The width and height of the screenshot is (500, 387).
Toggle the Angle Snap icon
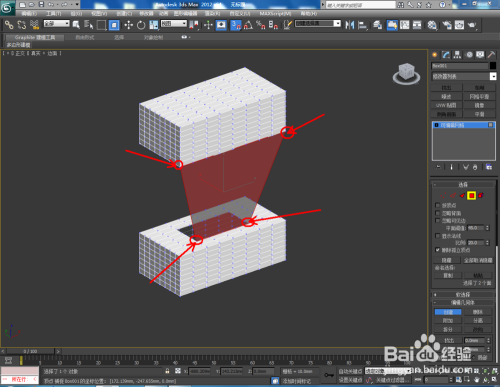pos(248,25)
